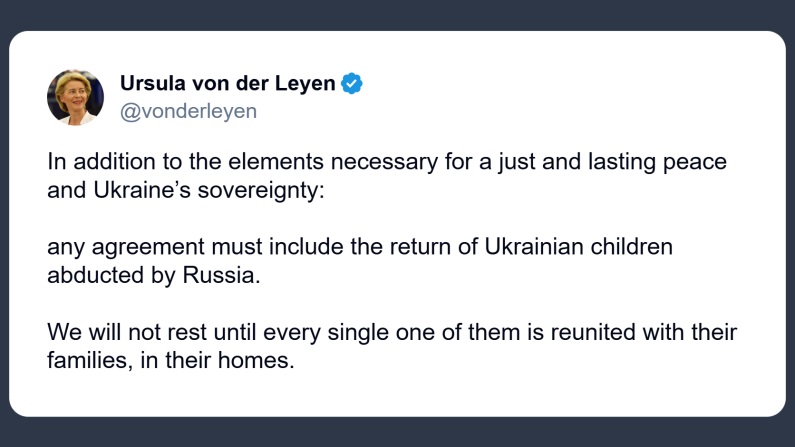Click the words "In addition" starting the tweet
Image resolution: width=795 pixels, height=447 pixels.
[93, 162]
